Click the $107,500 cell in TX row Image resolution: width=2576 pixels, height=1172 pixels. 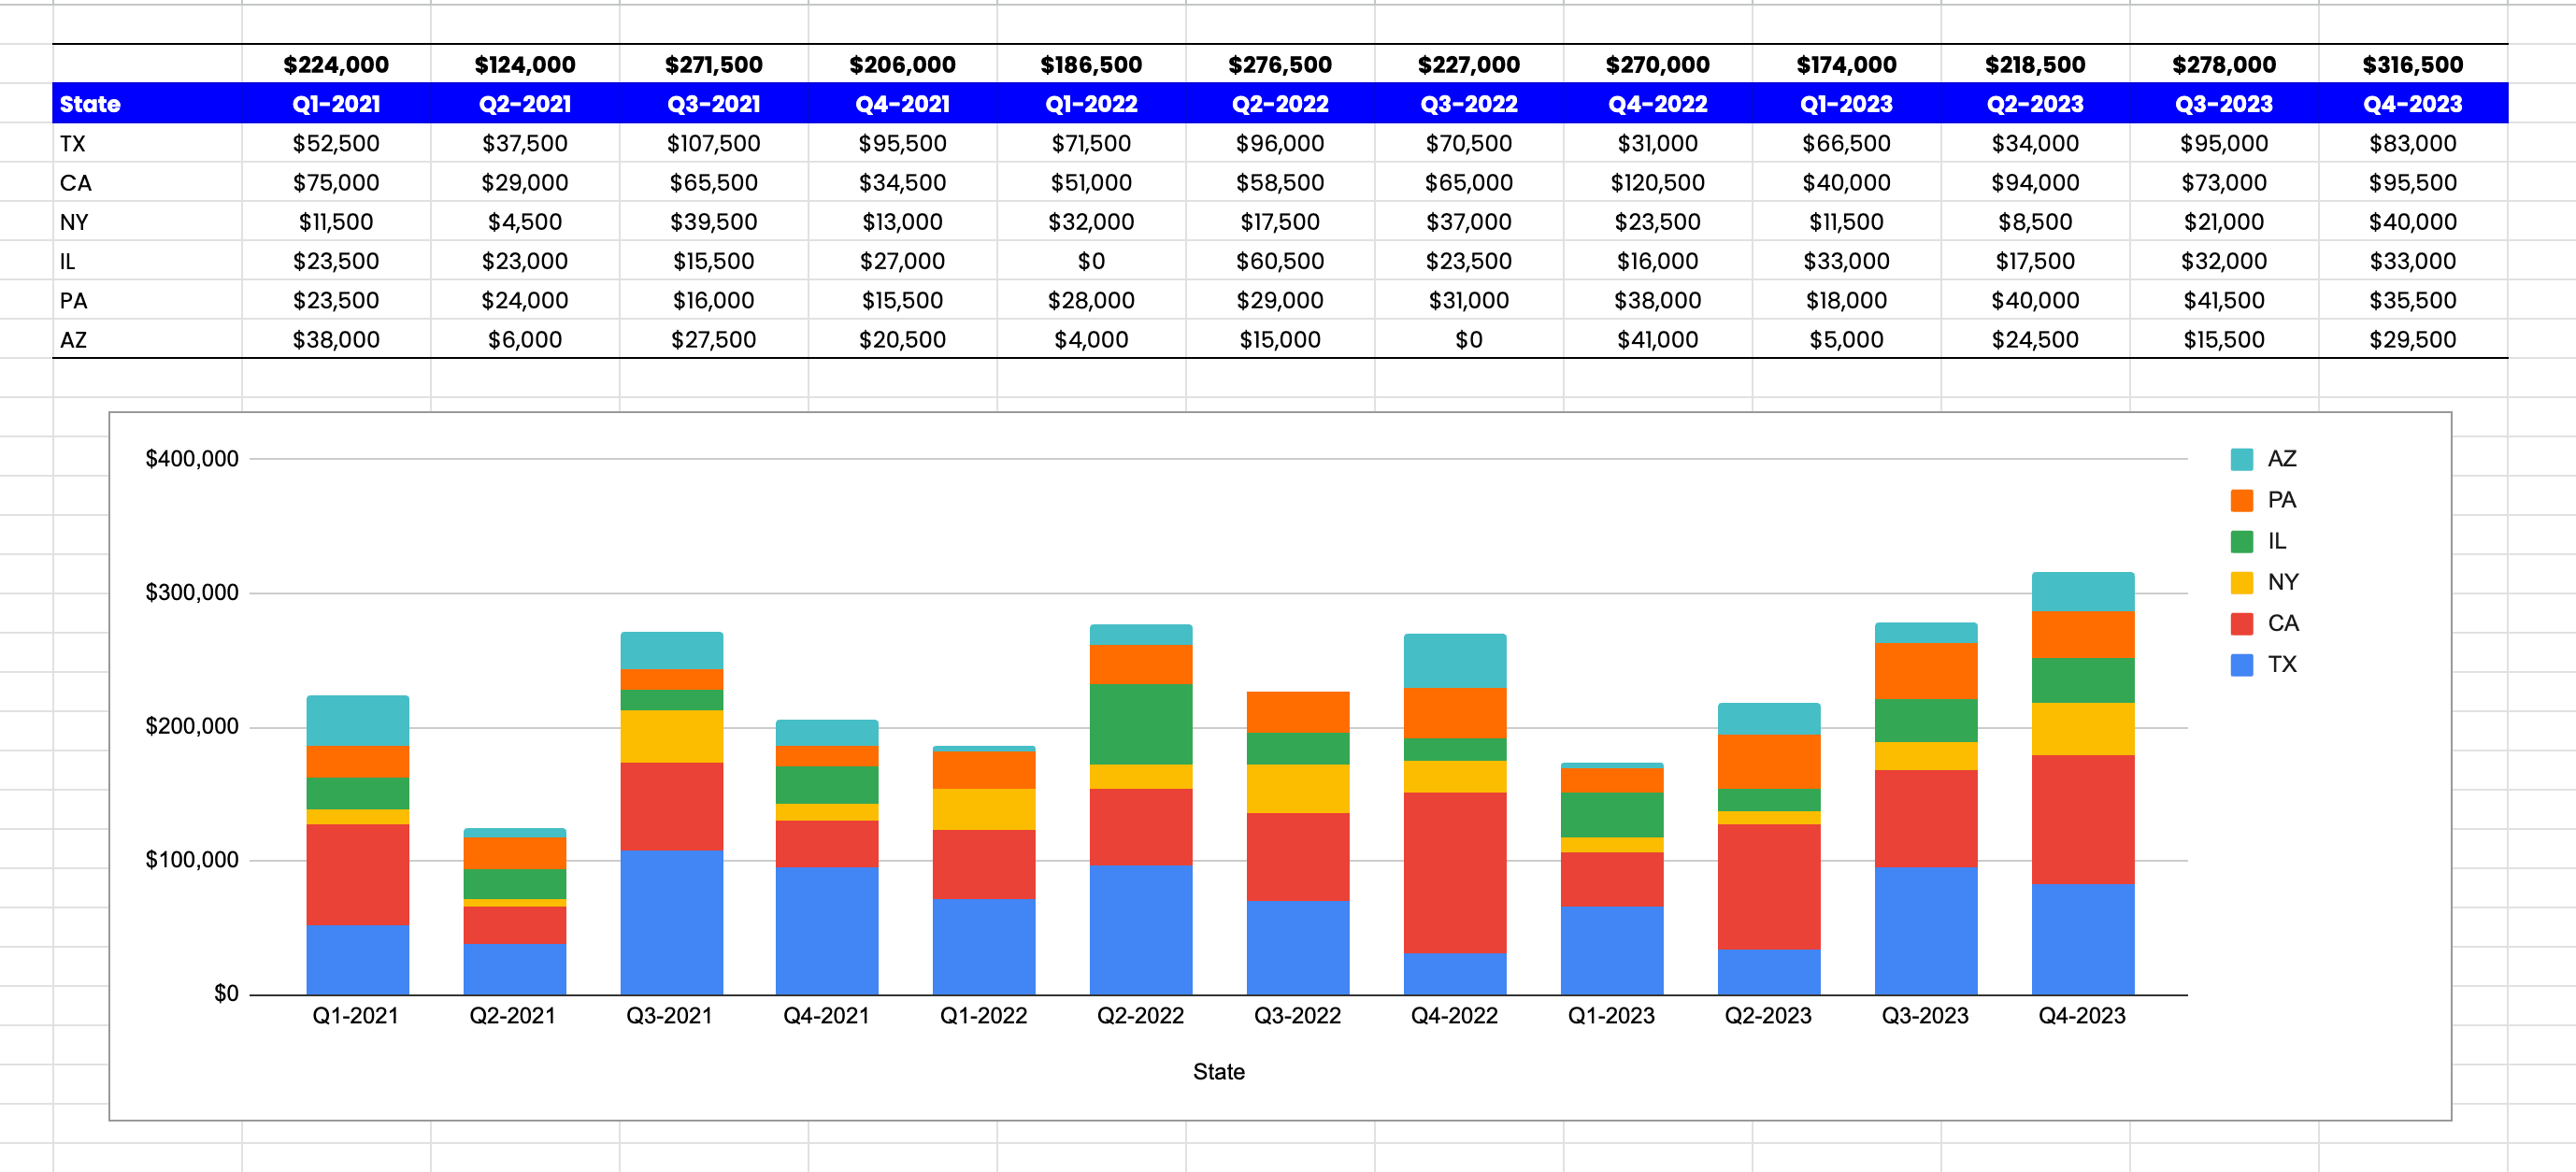point(713,143)
